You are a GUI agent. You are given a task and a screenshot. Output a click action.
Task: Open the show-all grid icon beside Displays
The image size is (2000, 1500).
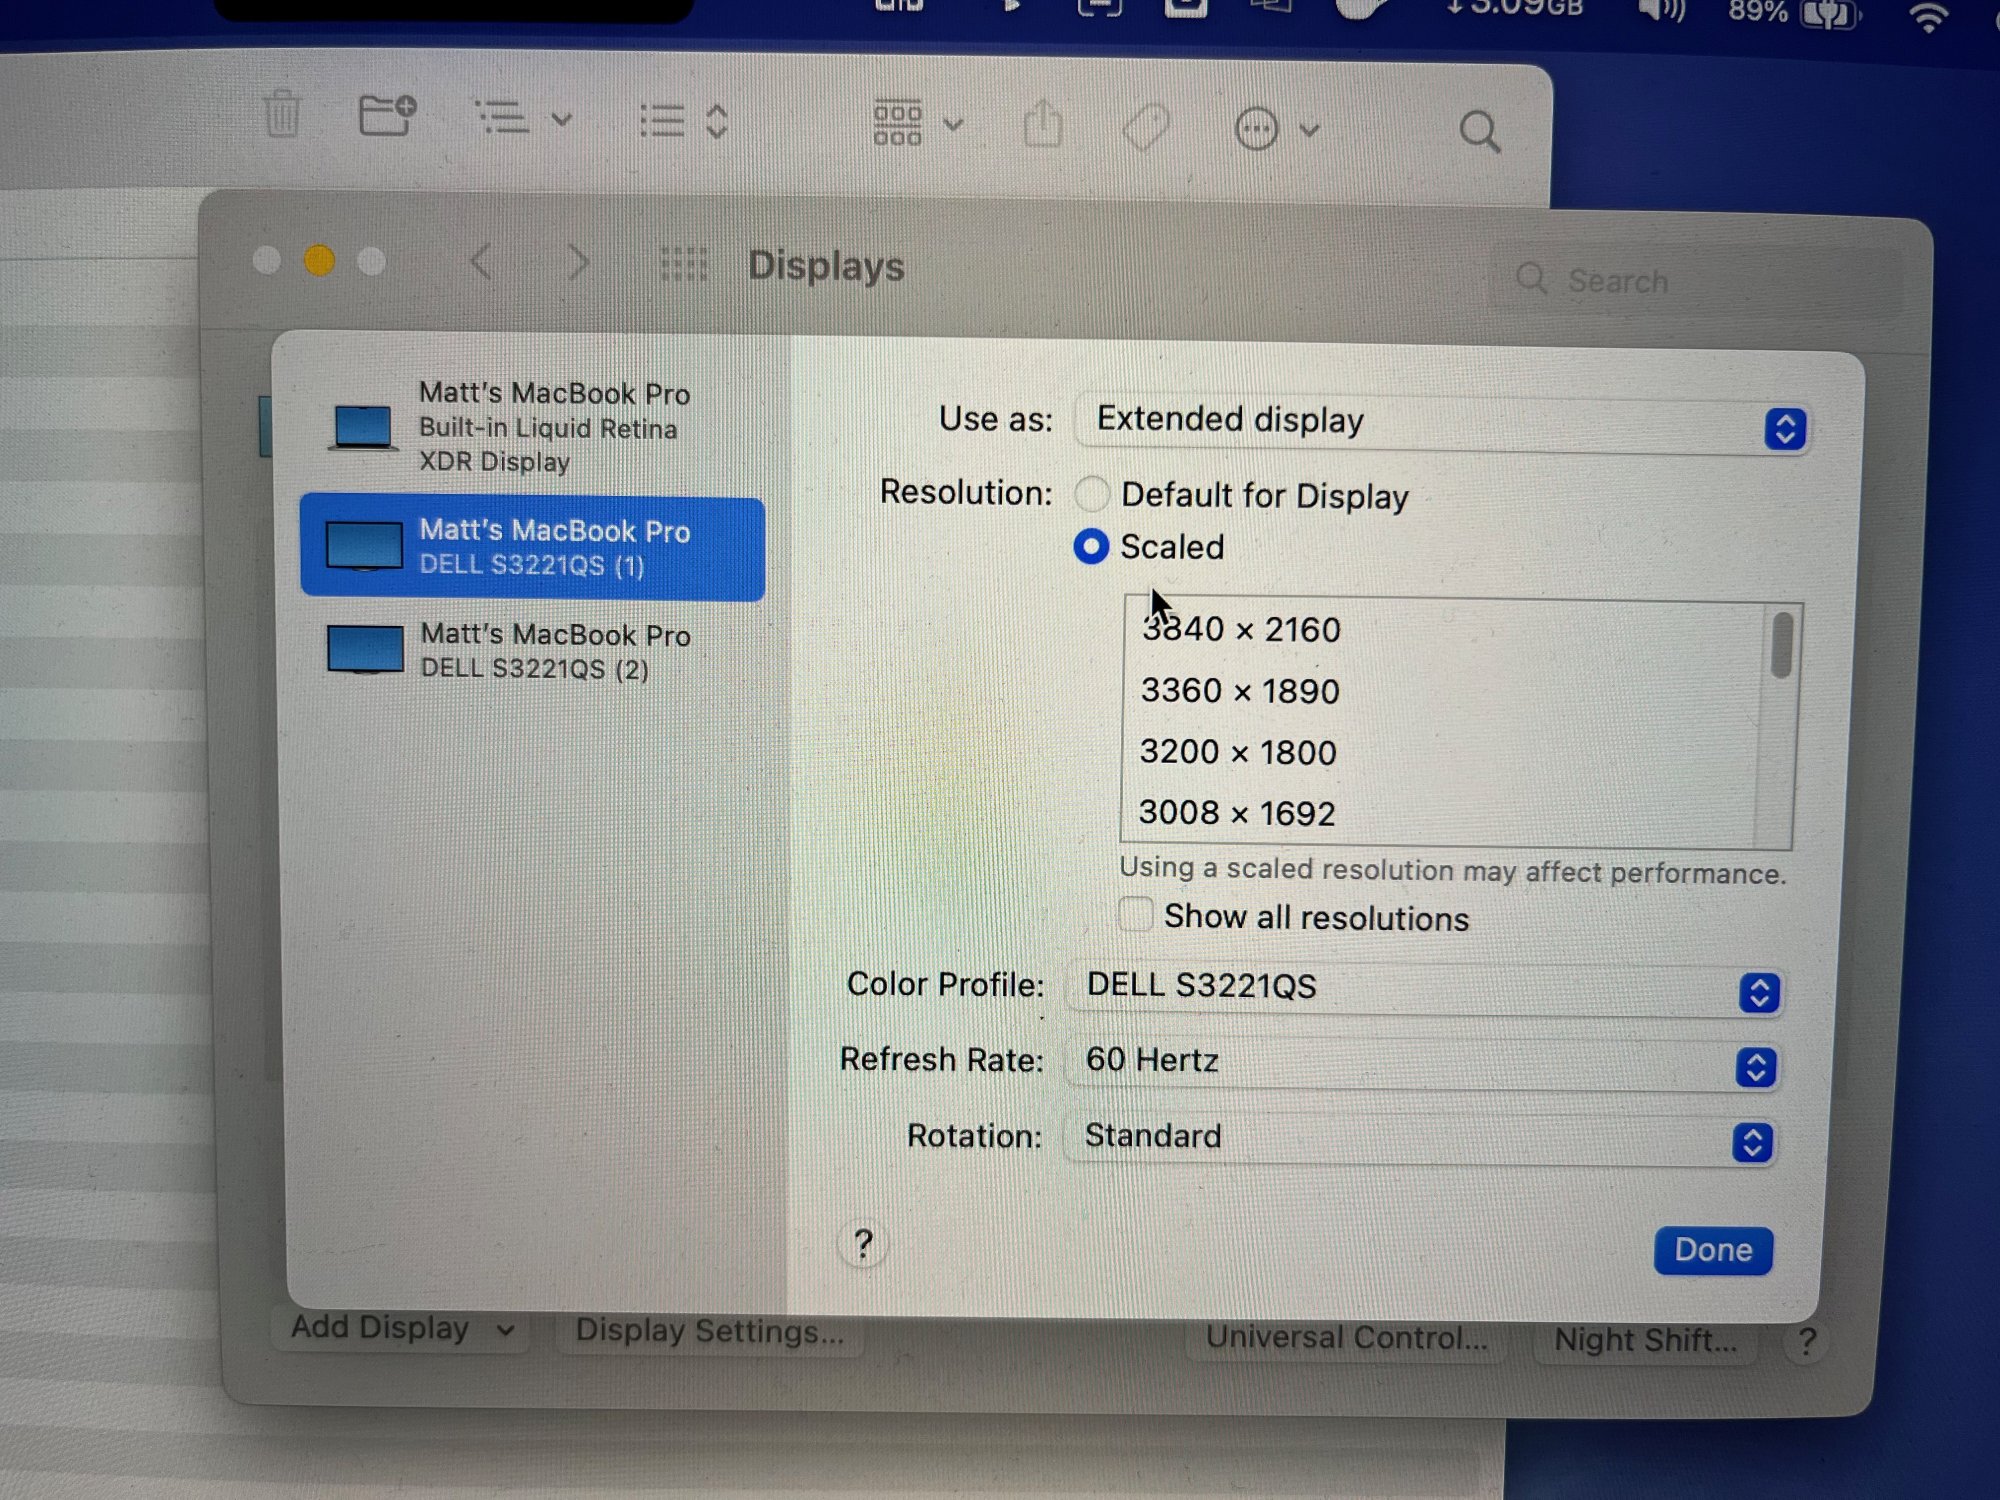click(684, 265)
